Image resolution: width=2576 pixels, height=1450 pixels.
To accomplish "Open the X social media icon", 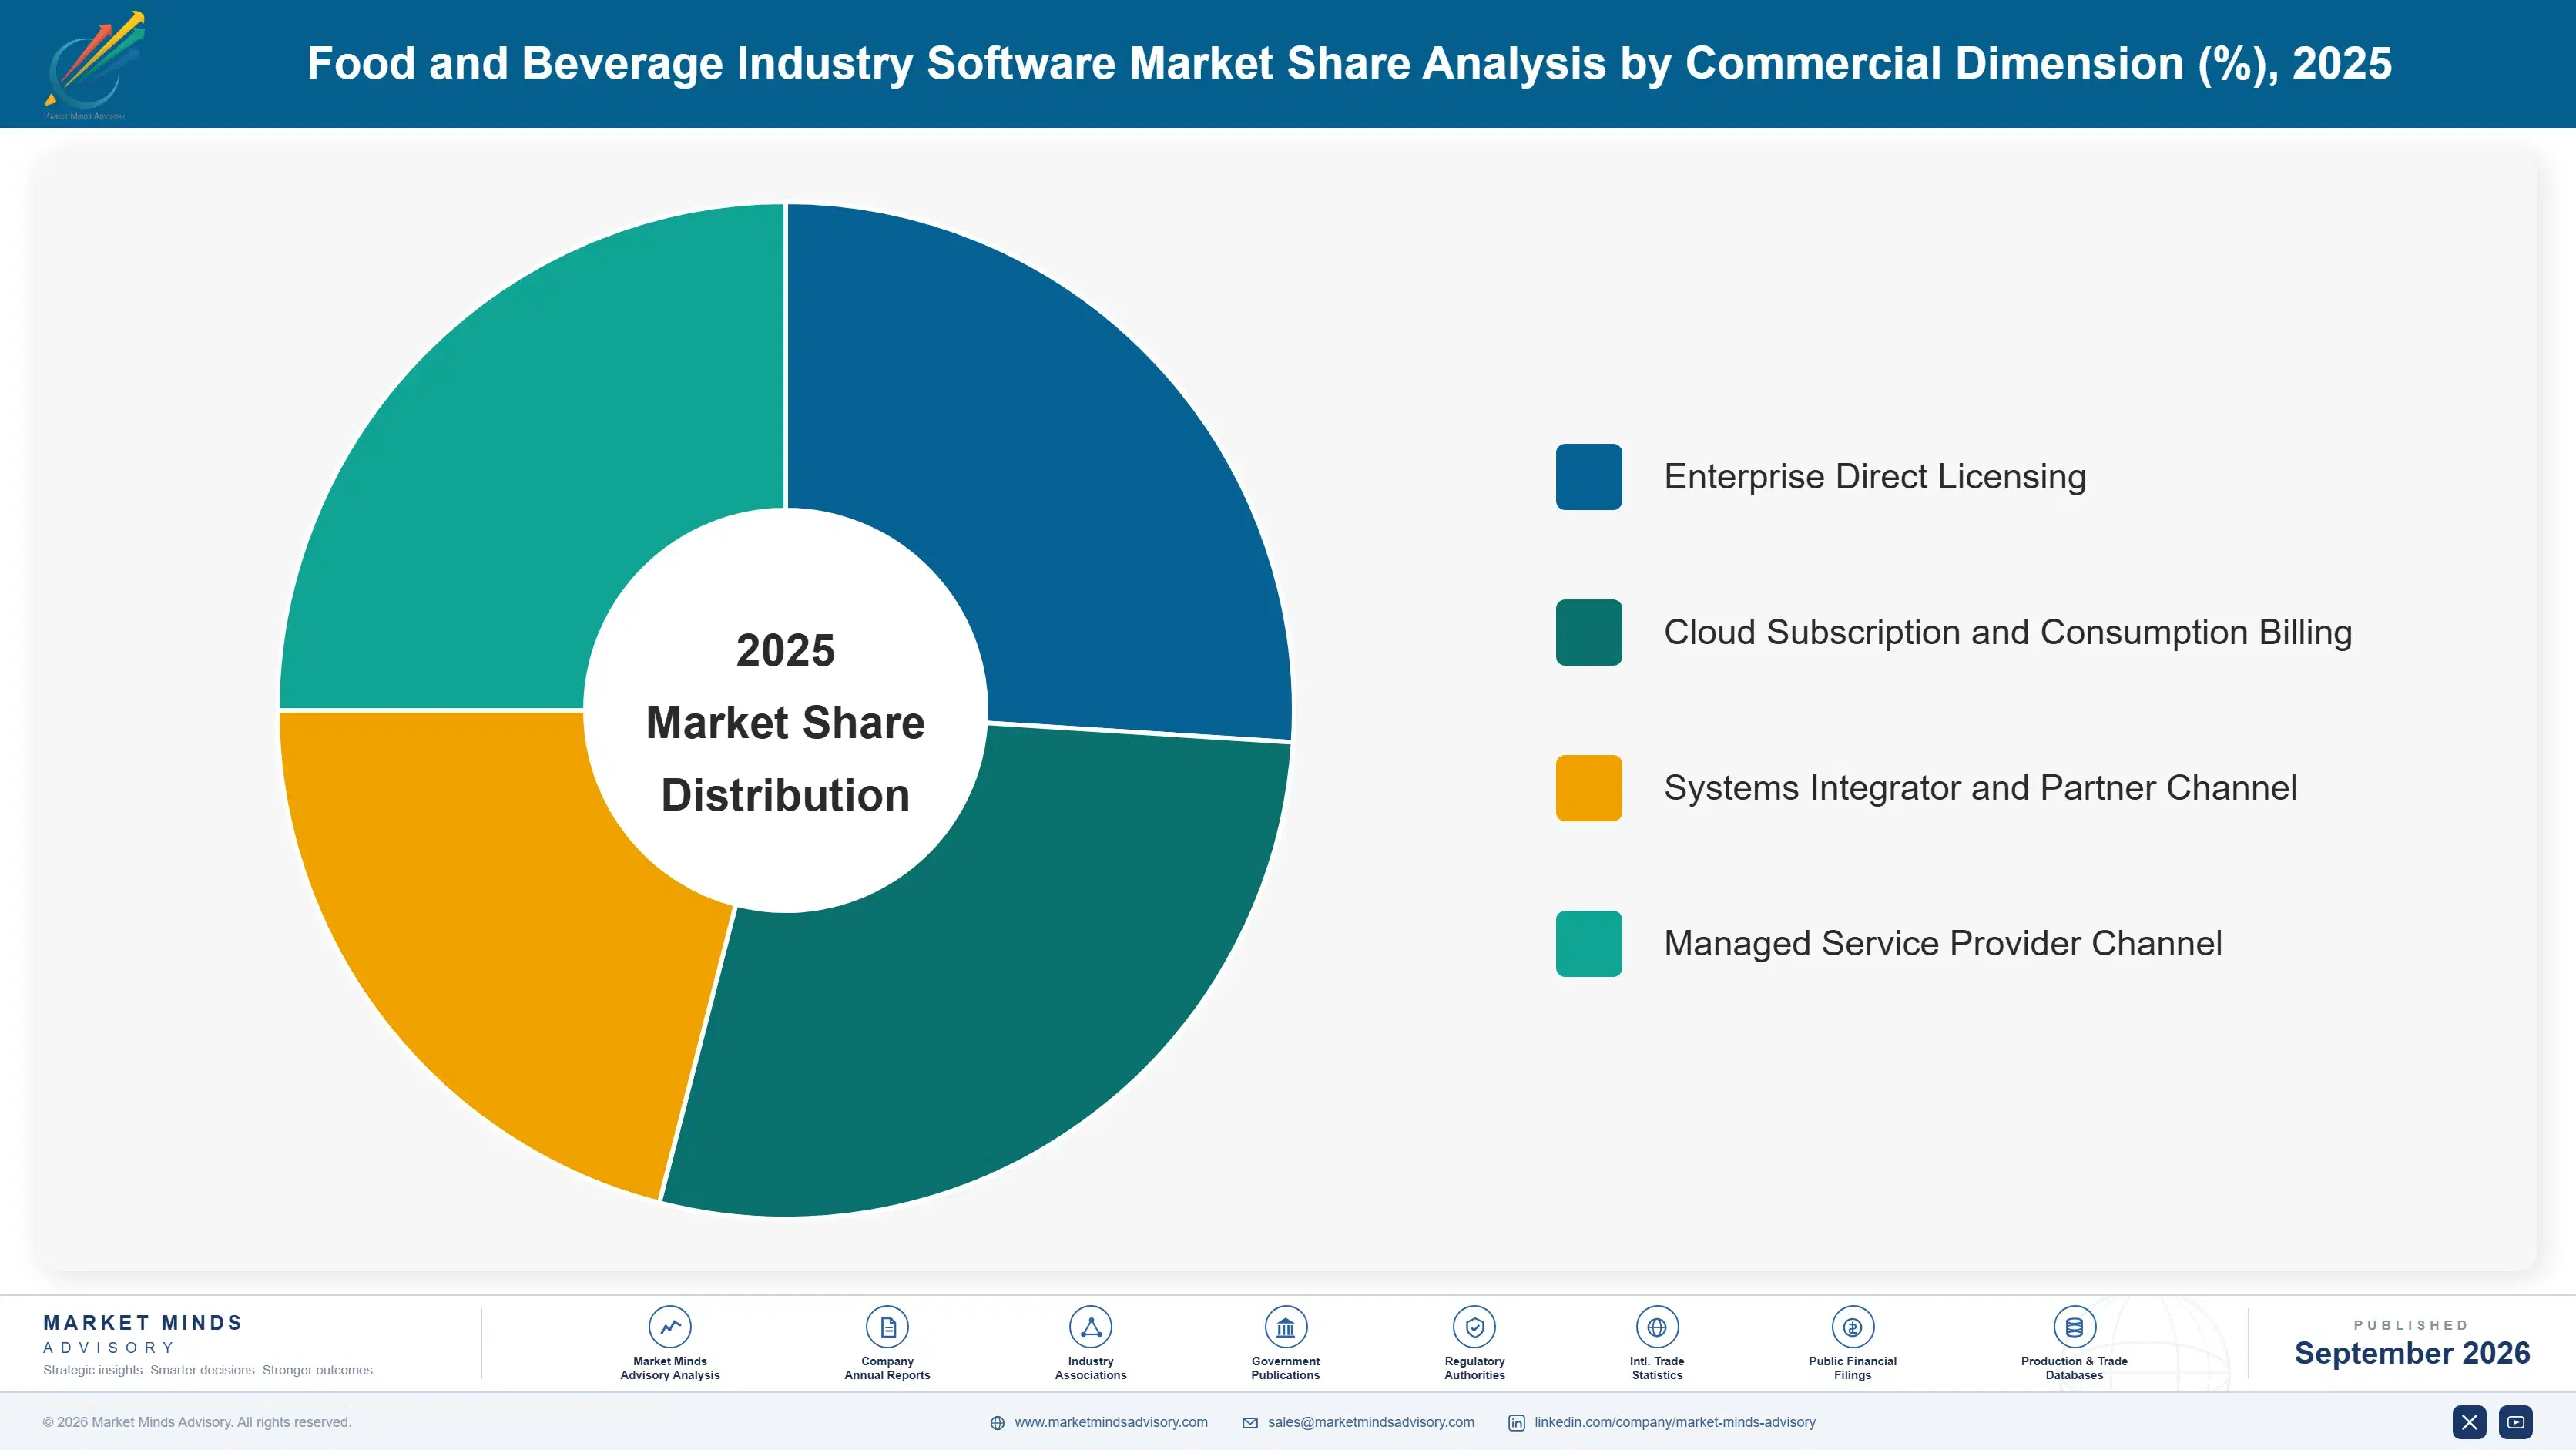I will (x=2469, y=1422).
